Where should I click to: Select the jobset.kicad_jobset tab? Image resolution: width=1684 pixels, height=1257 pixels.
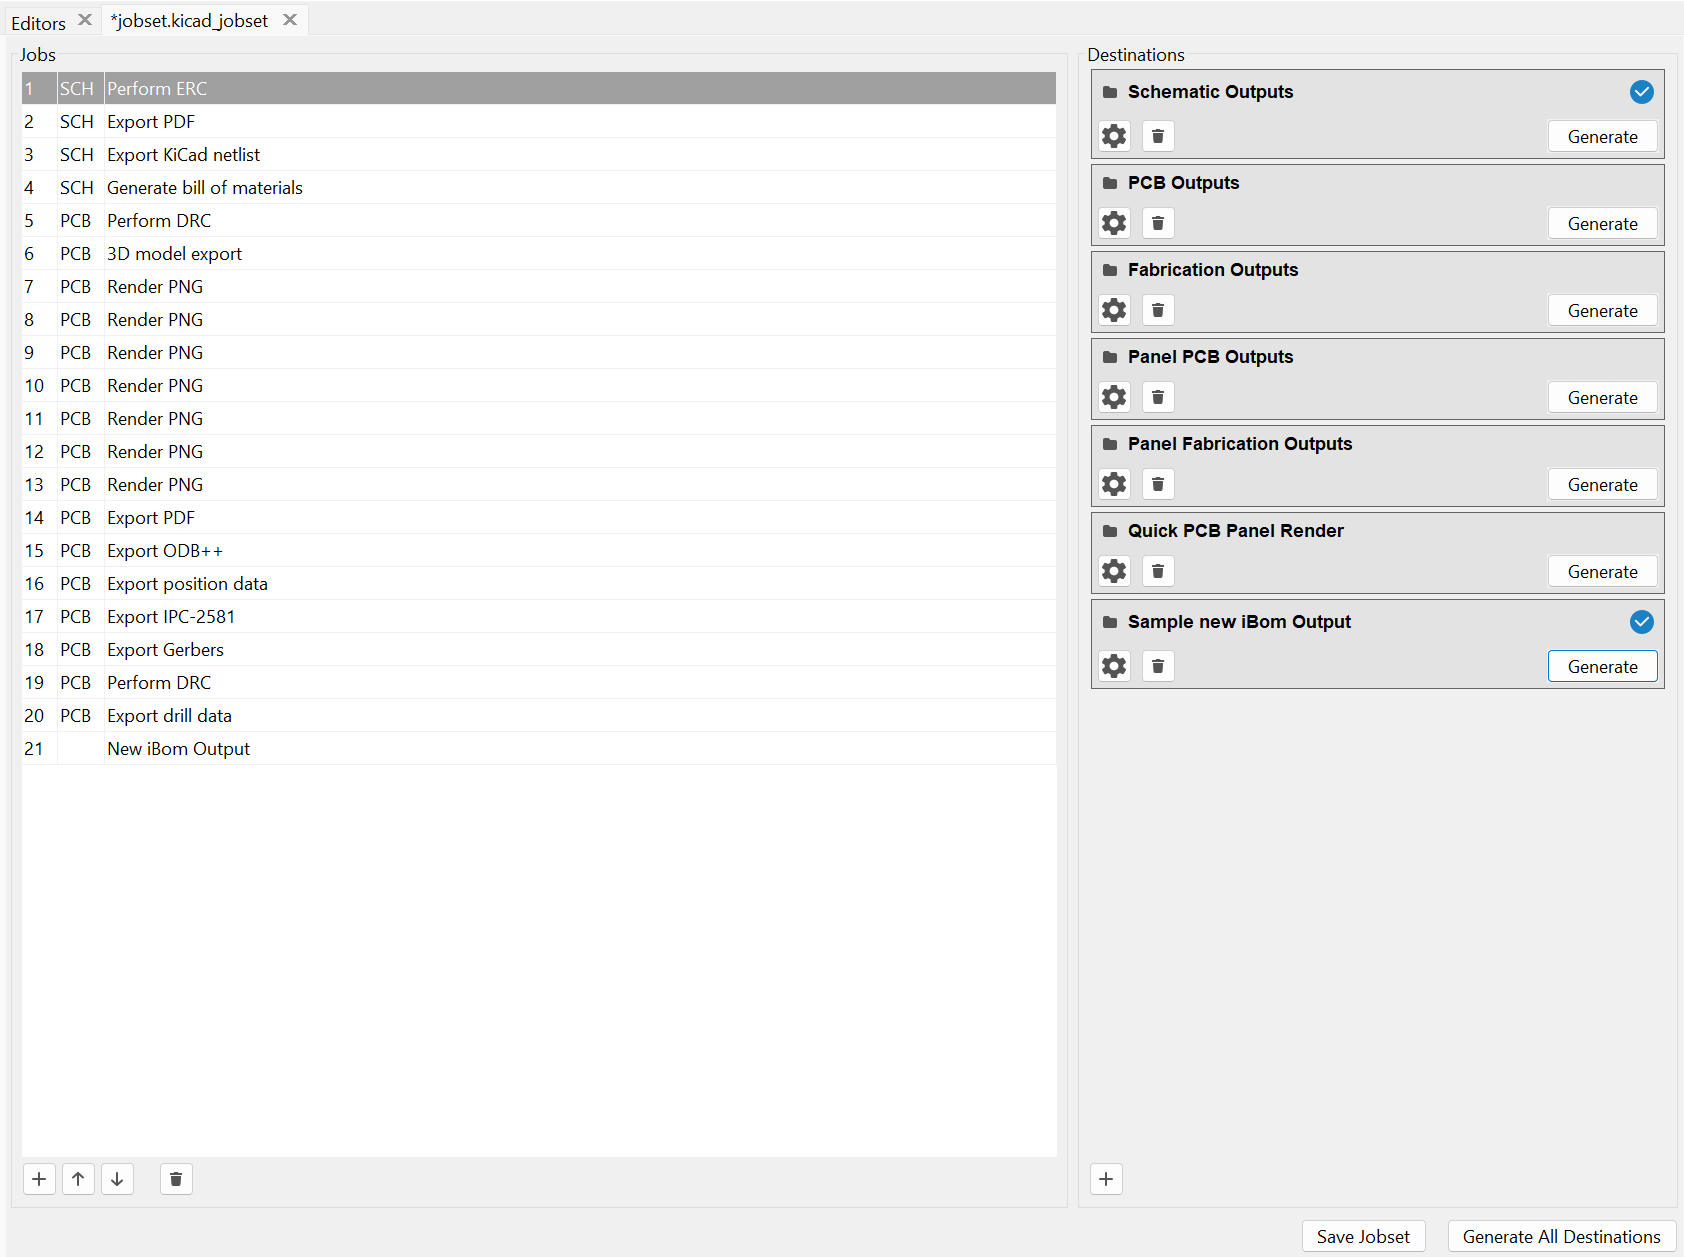(x=190, y=20)
